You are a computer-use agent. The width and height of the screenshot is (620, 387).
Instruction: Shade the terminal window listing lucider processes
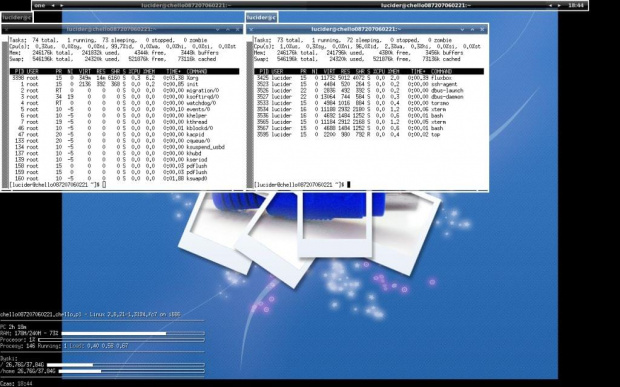462,29
